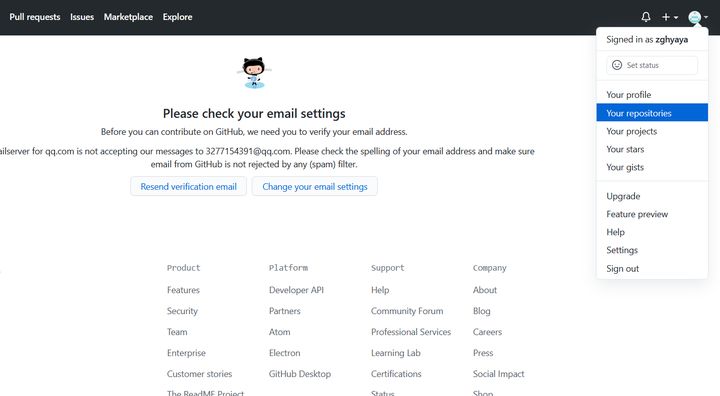Open the Partners footer link
This screenshot has width=720, height=396.
(284, 311)
